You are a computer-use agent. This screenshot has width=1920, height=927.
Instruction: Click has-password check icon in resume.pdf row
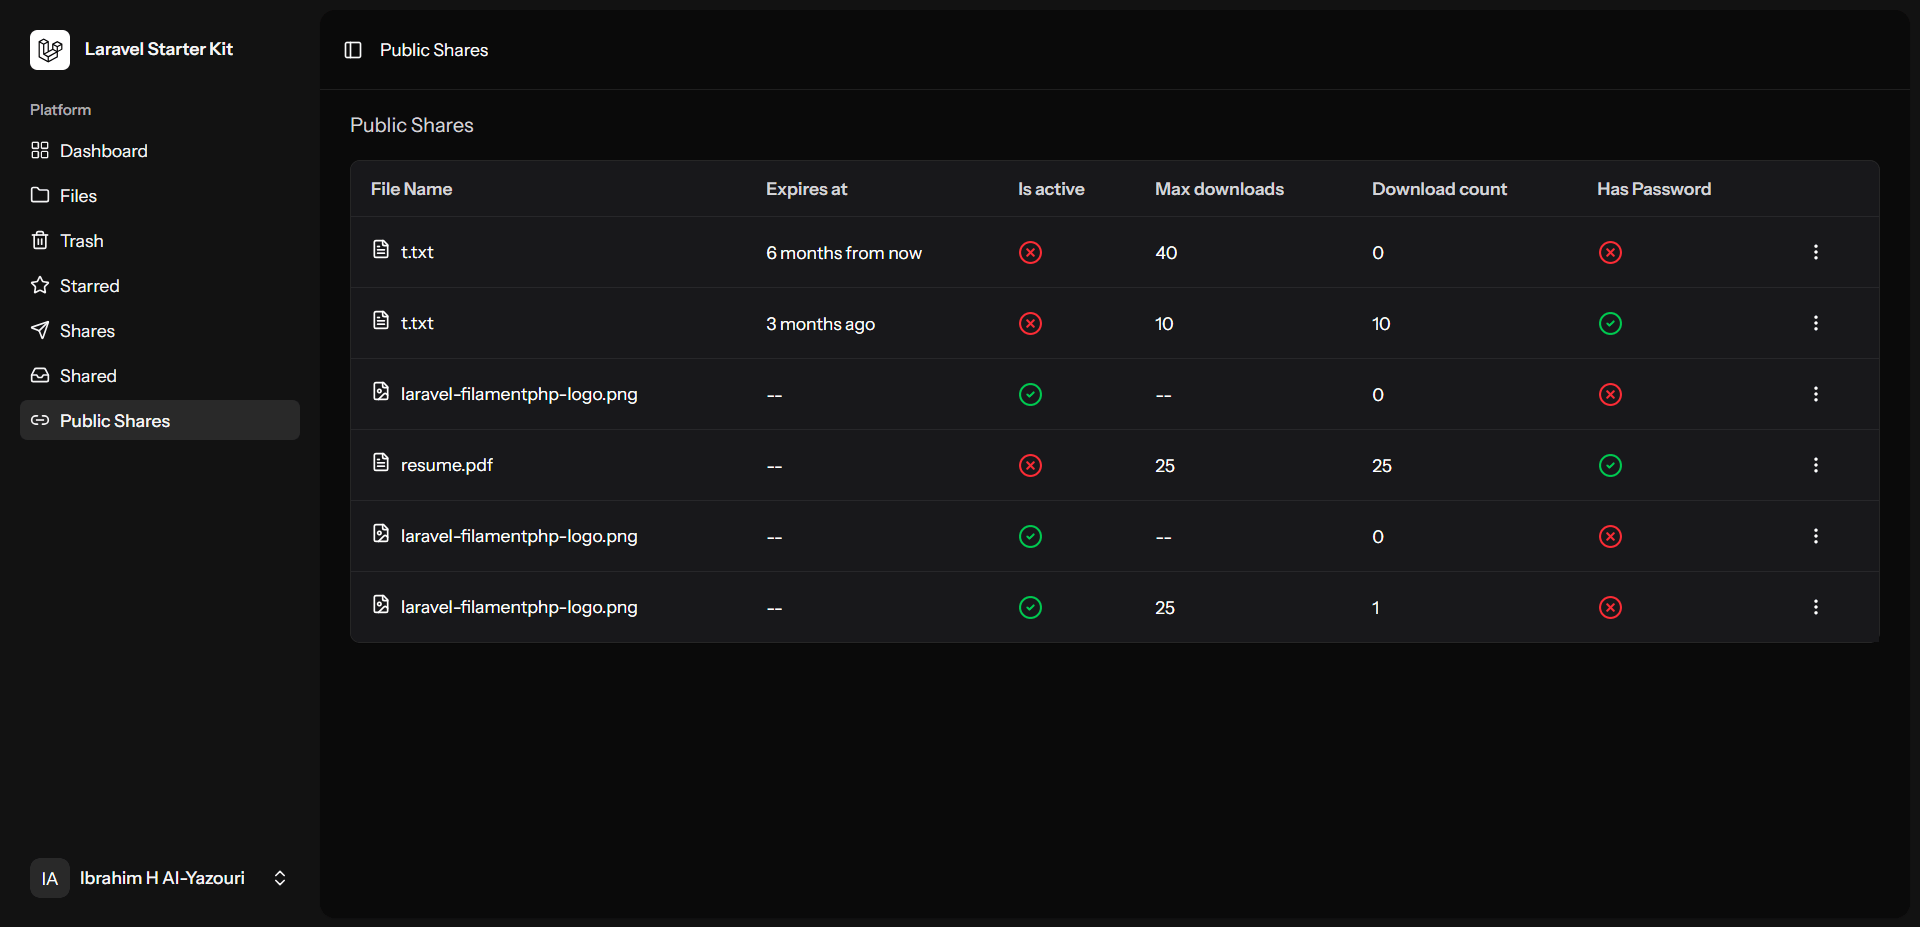pyautogui.click(x=1610, y=465)
